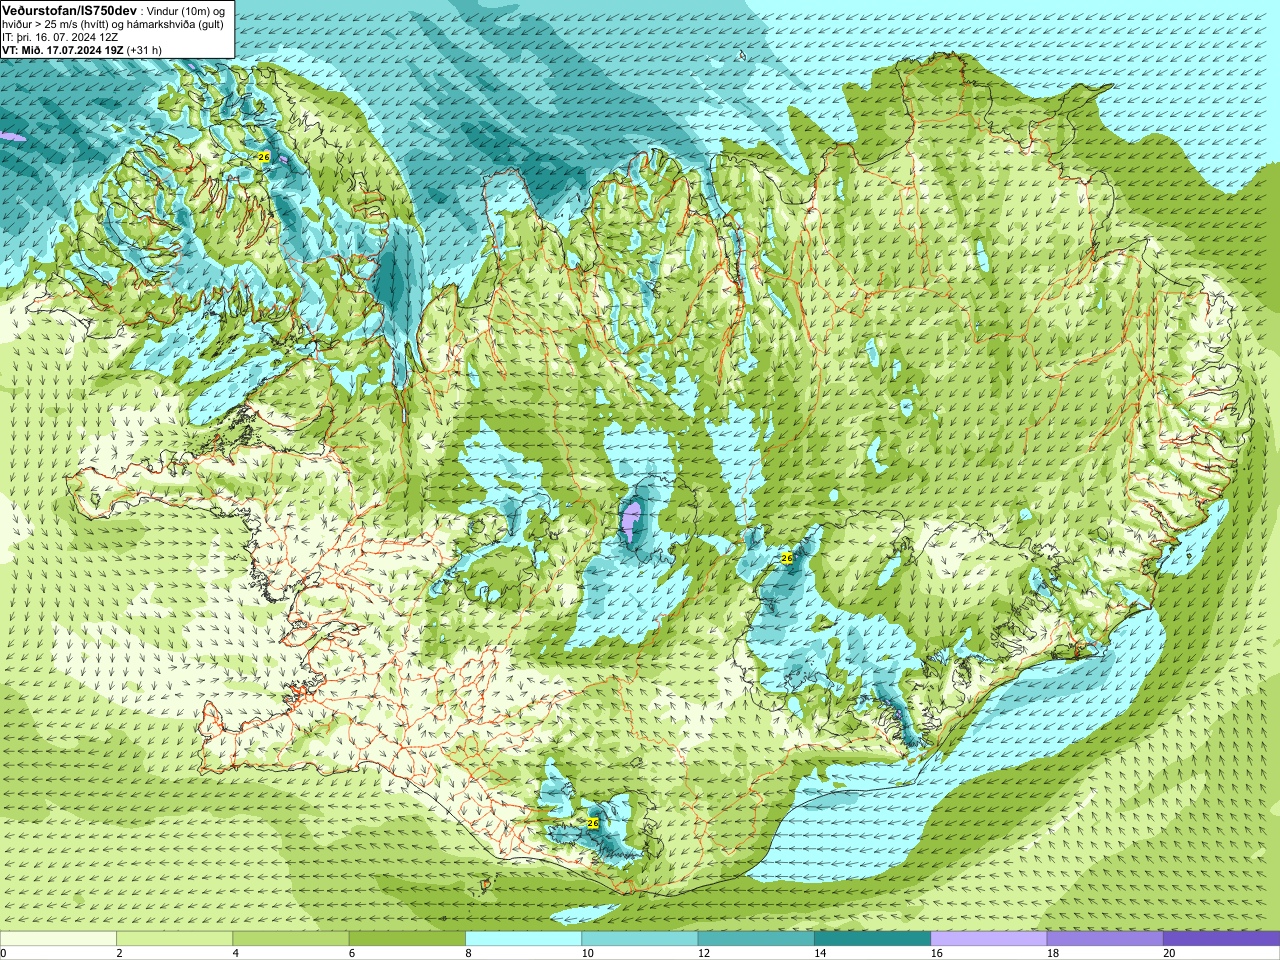Click the "0" label on the wind scale

pyautogui.click(x=4, y=953)
